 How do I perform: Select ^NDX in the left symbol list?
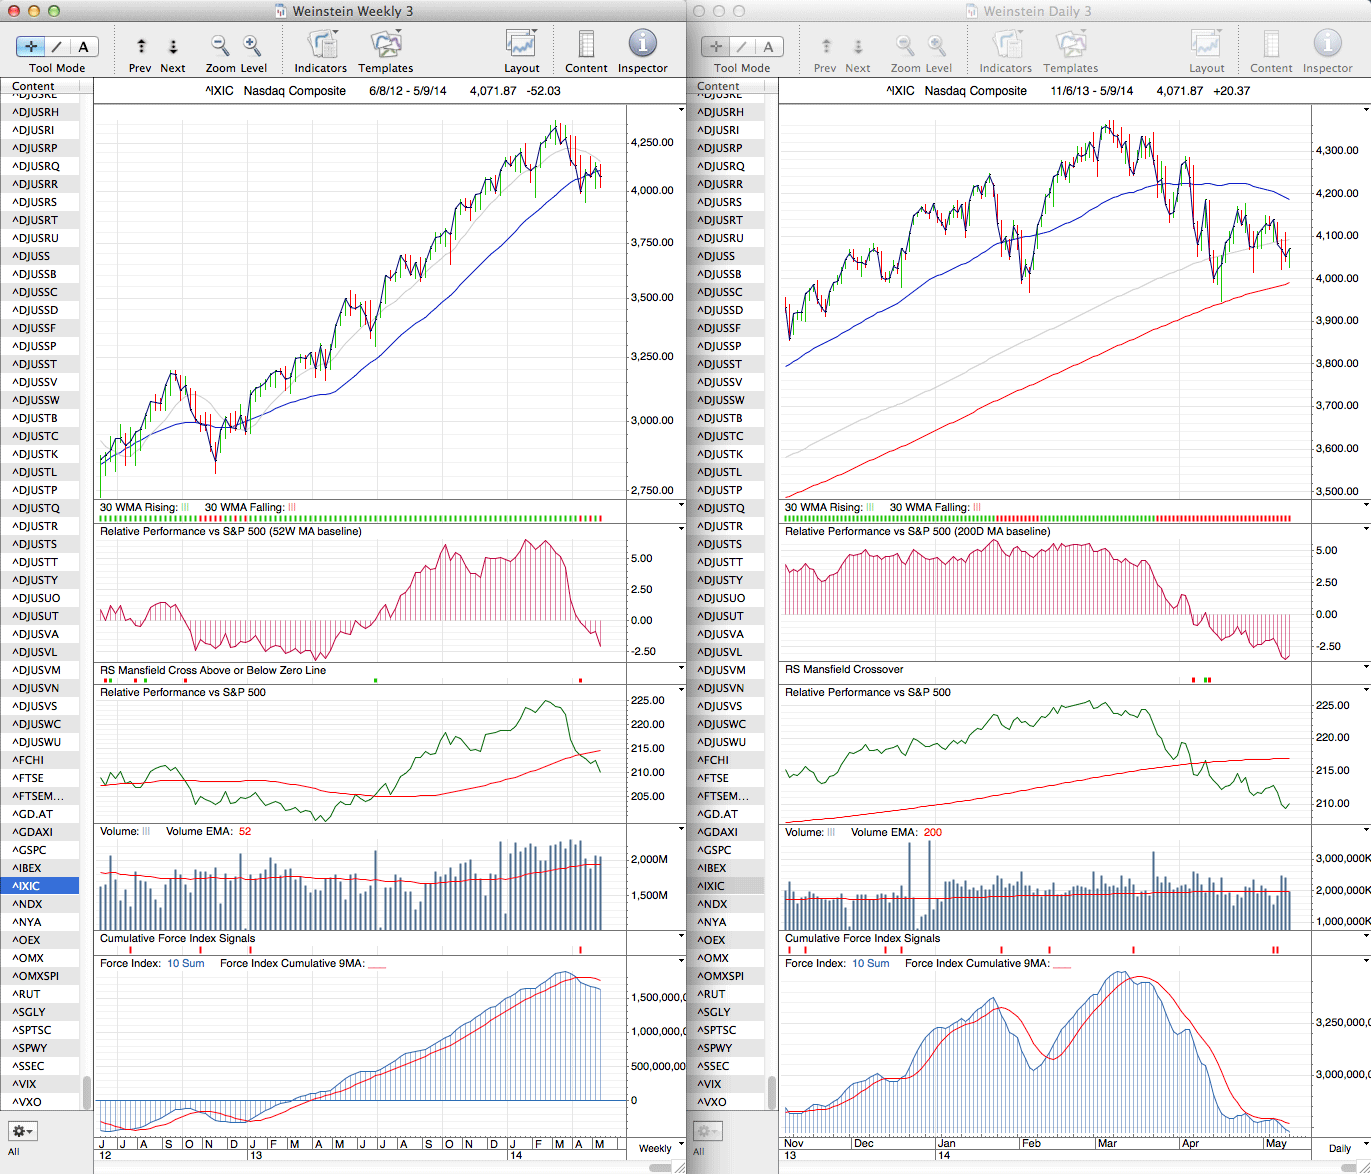(x=28, y=904)
